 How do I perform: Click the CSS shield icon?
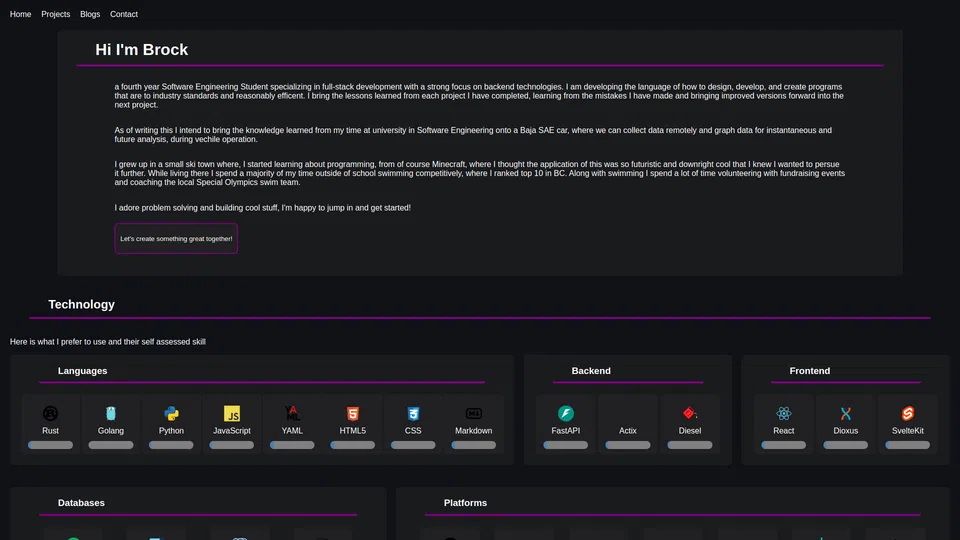pos(413,414)
